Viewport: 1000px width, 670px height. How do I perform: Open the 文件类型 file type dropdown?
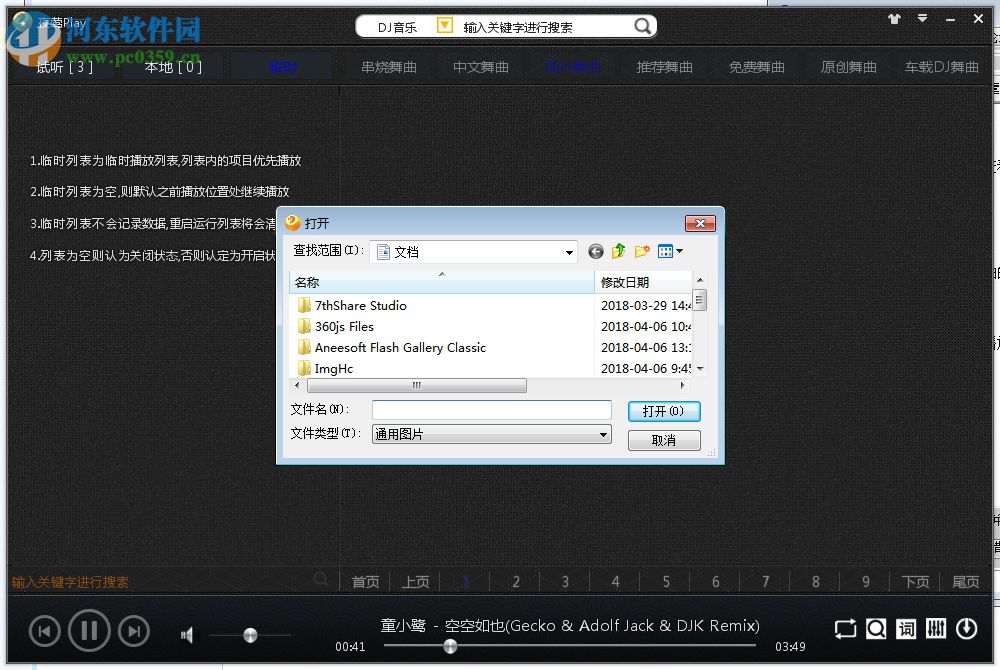click(x=602, y=434)
